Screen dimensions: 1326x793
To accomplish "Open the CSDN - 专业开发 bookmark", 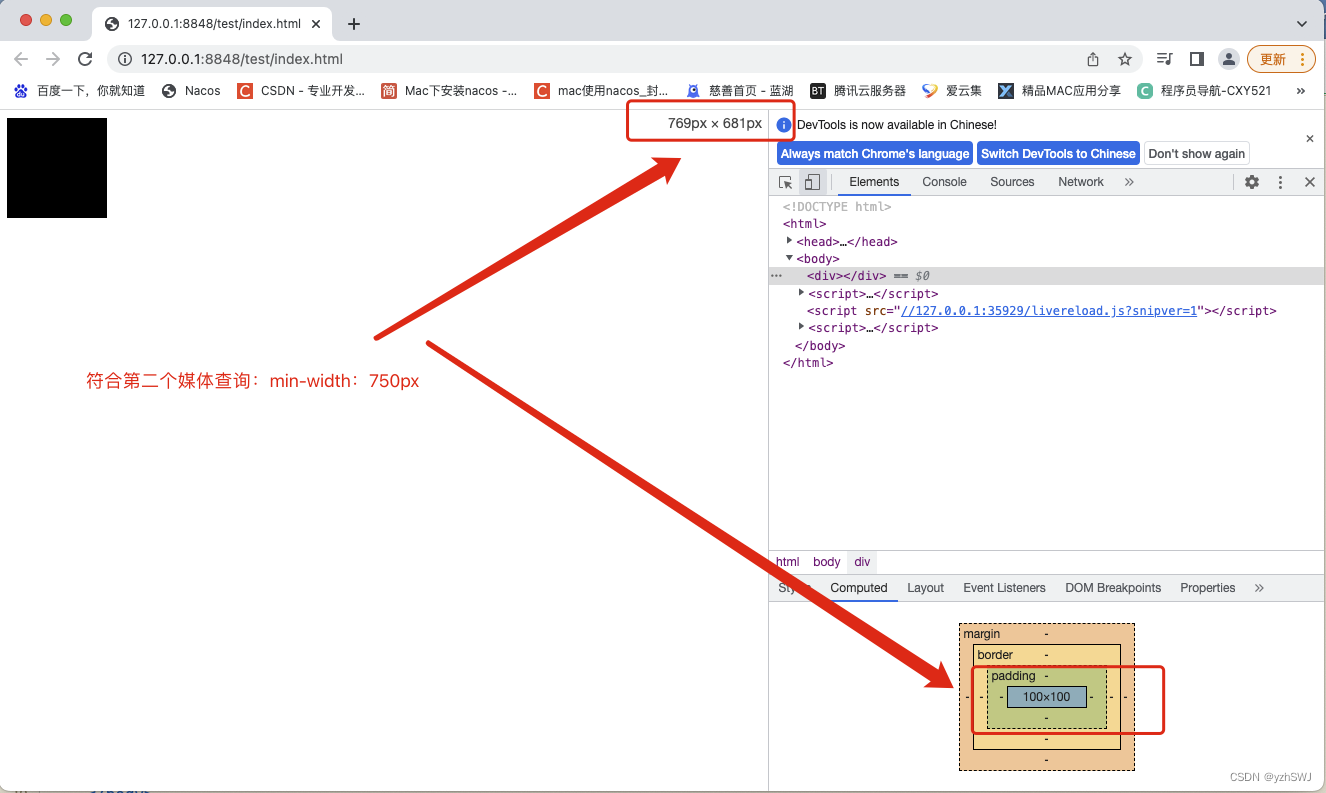I will click(x=301, y=90).
